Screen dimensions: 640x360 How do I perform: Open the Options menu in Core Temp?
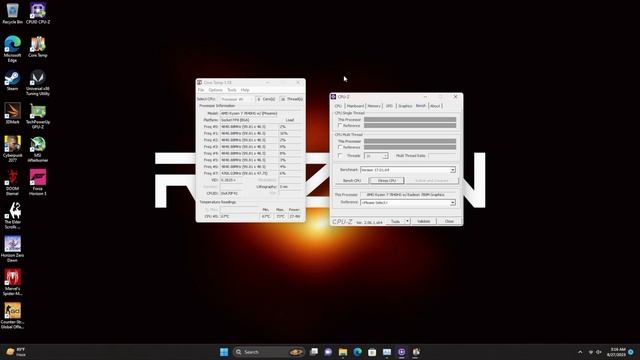pos(216,90)
